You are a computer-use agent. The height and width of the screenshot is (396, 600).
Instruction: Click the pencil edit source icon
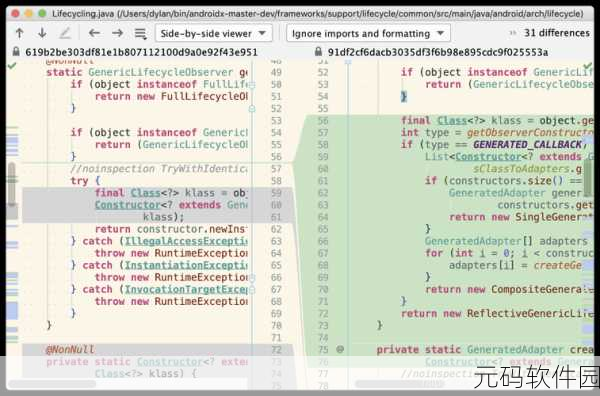[x=65, y=33]
